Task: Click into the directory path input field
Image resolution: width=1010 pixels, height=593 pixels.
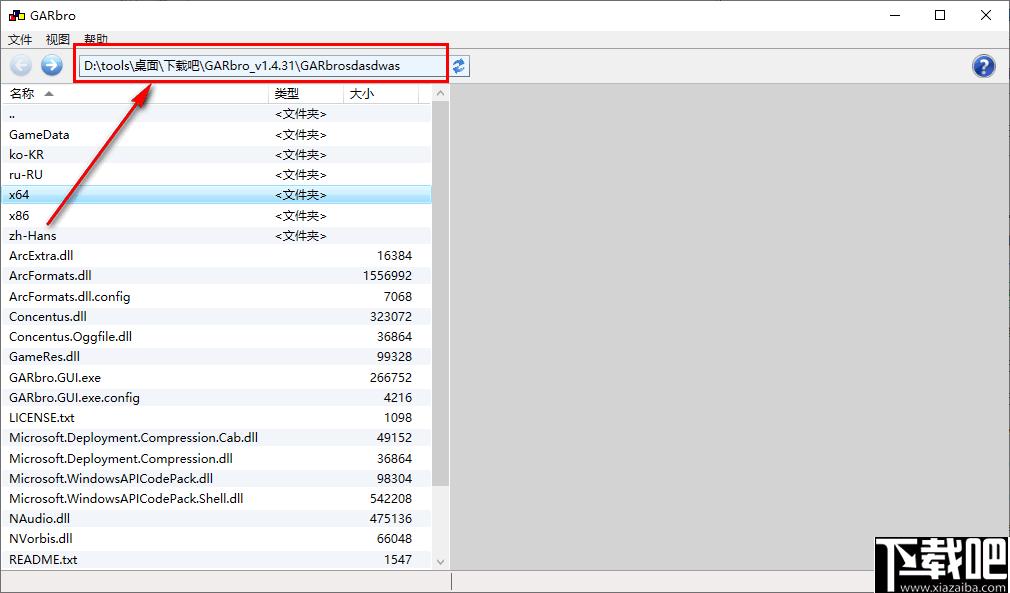Action: (x=262, y=66)
